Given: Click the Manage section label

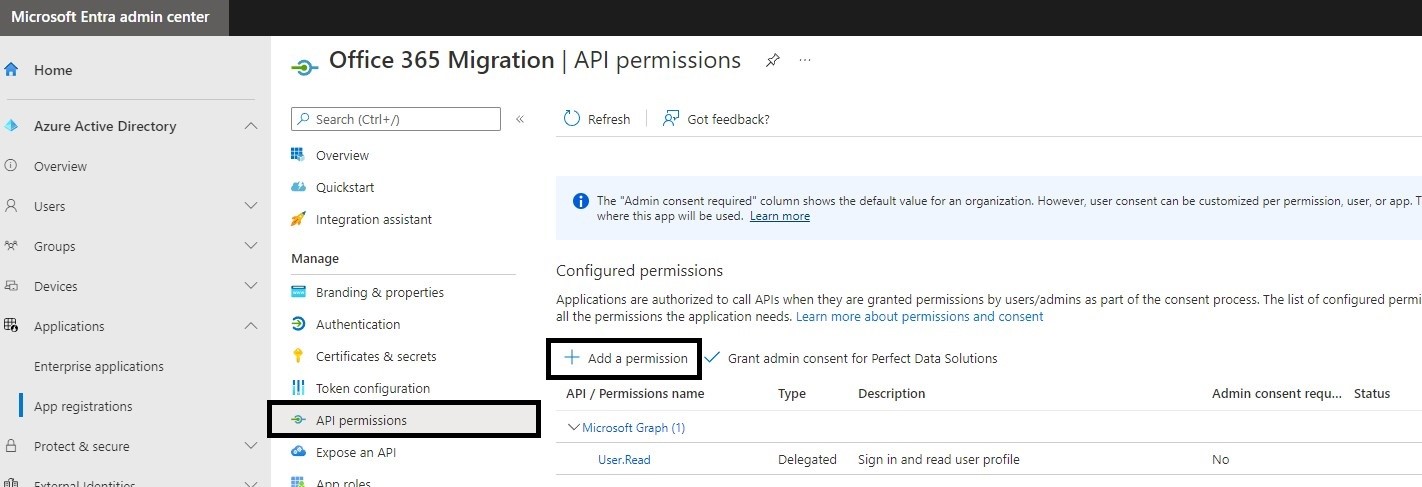Looking at the screenshot, I should 315,258.
